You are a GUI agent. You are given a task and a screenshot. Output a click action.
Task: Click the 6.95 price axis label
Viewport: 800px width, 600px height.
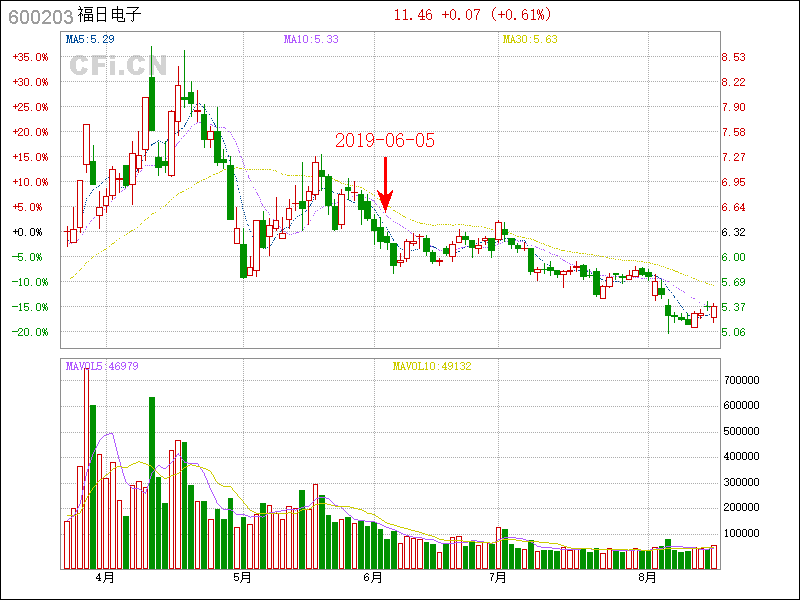coord(734,182)
